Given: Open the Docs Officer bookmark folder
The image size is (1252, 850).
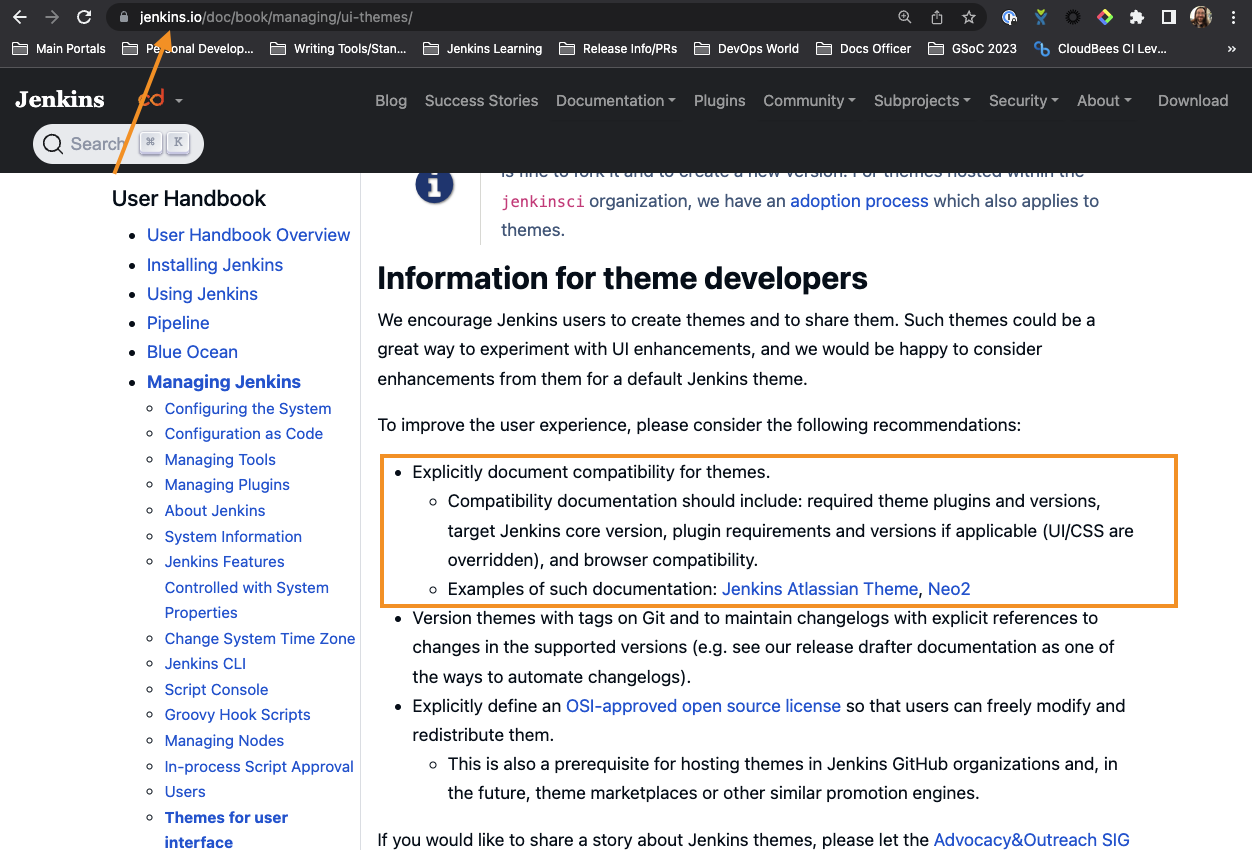Looking at the screenshot, I should [864, 48].
